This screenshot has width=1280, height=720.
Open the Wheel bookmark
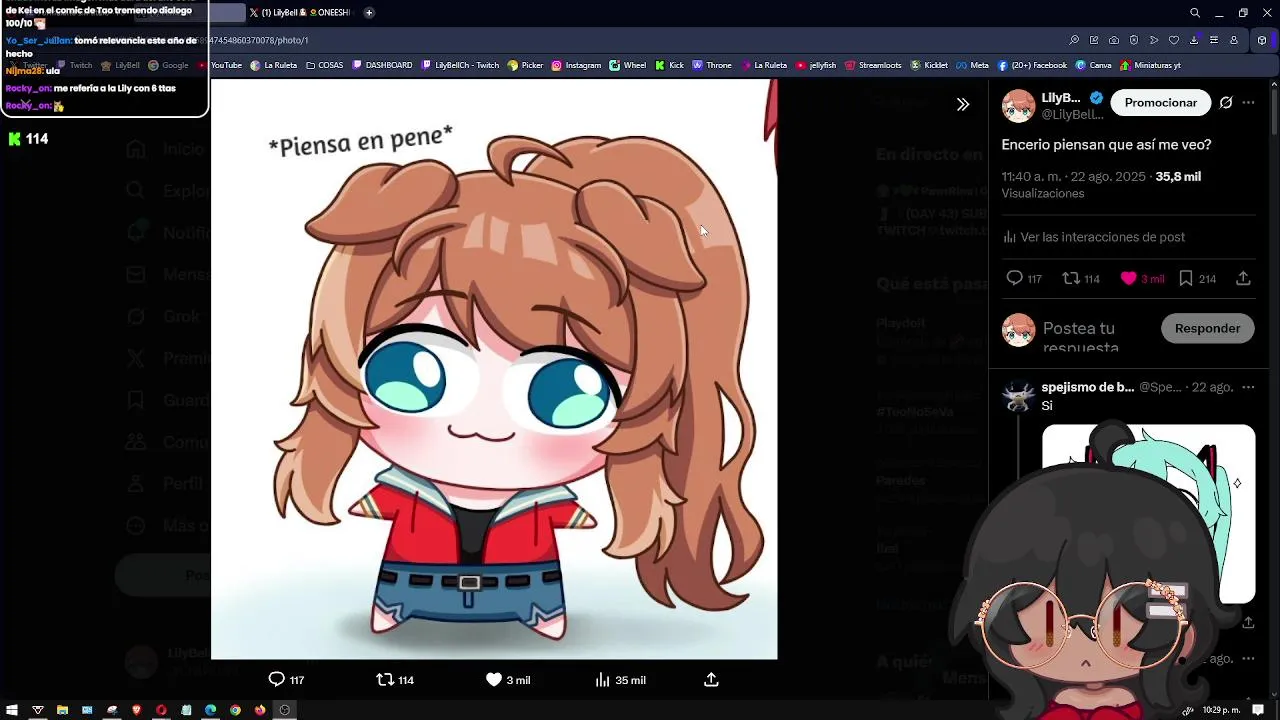pos(628,65)
